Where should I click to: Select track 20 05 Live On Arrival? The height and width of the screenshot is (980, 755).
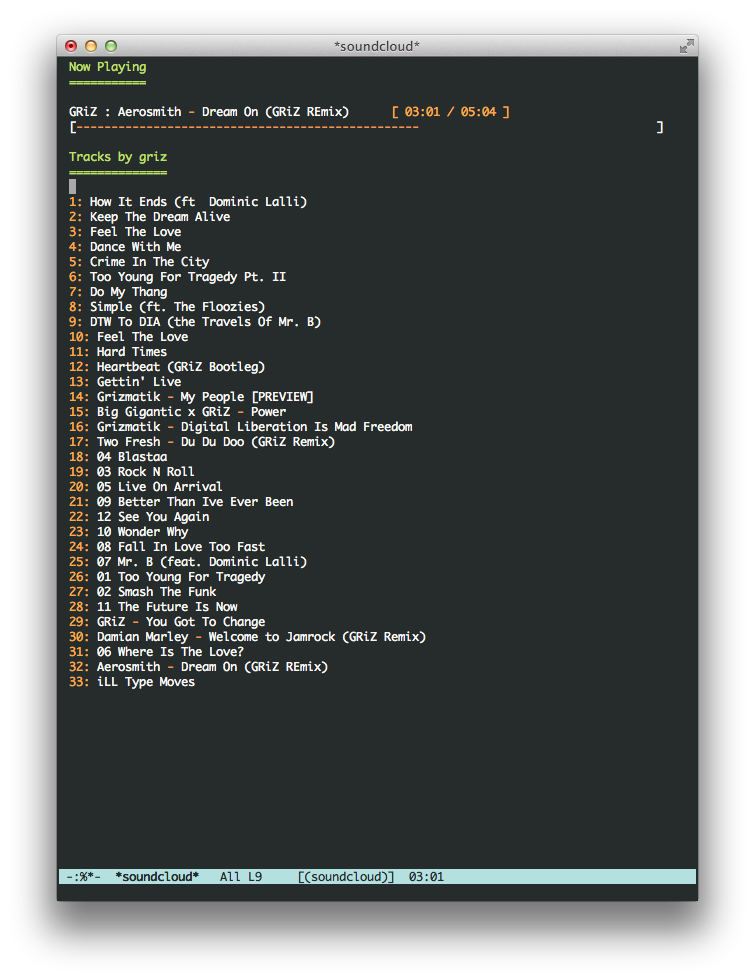pos(146,487)
